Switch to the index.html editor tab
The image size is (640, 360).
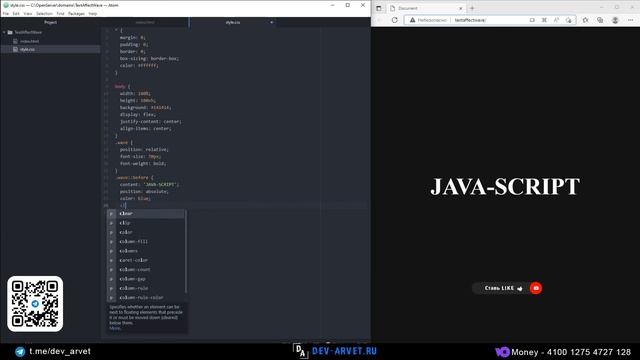coord(145,22)
